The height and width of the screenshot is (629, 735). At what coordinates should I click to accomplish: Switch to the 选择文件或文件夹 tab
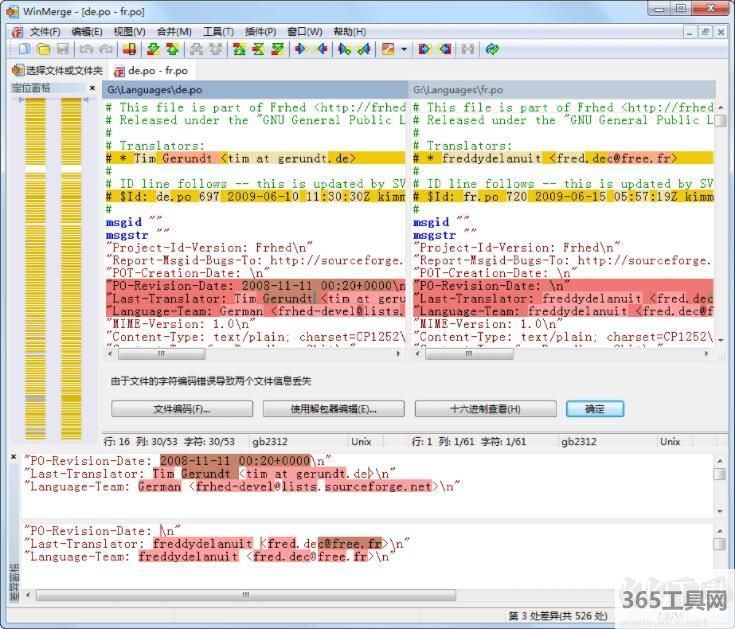[58, 71]
